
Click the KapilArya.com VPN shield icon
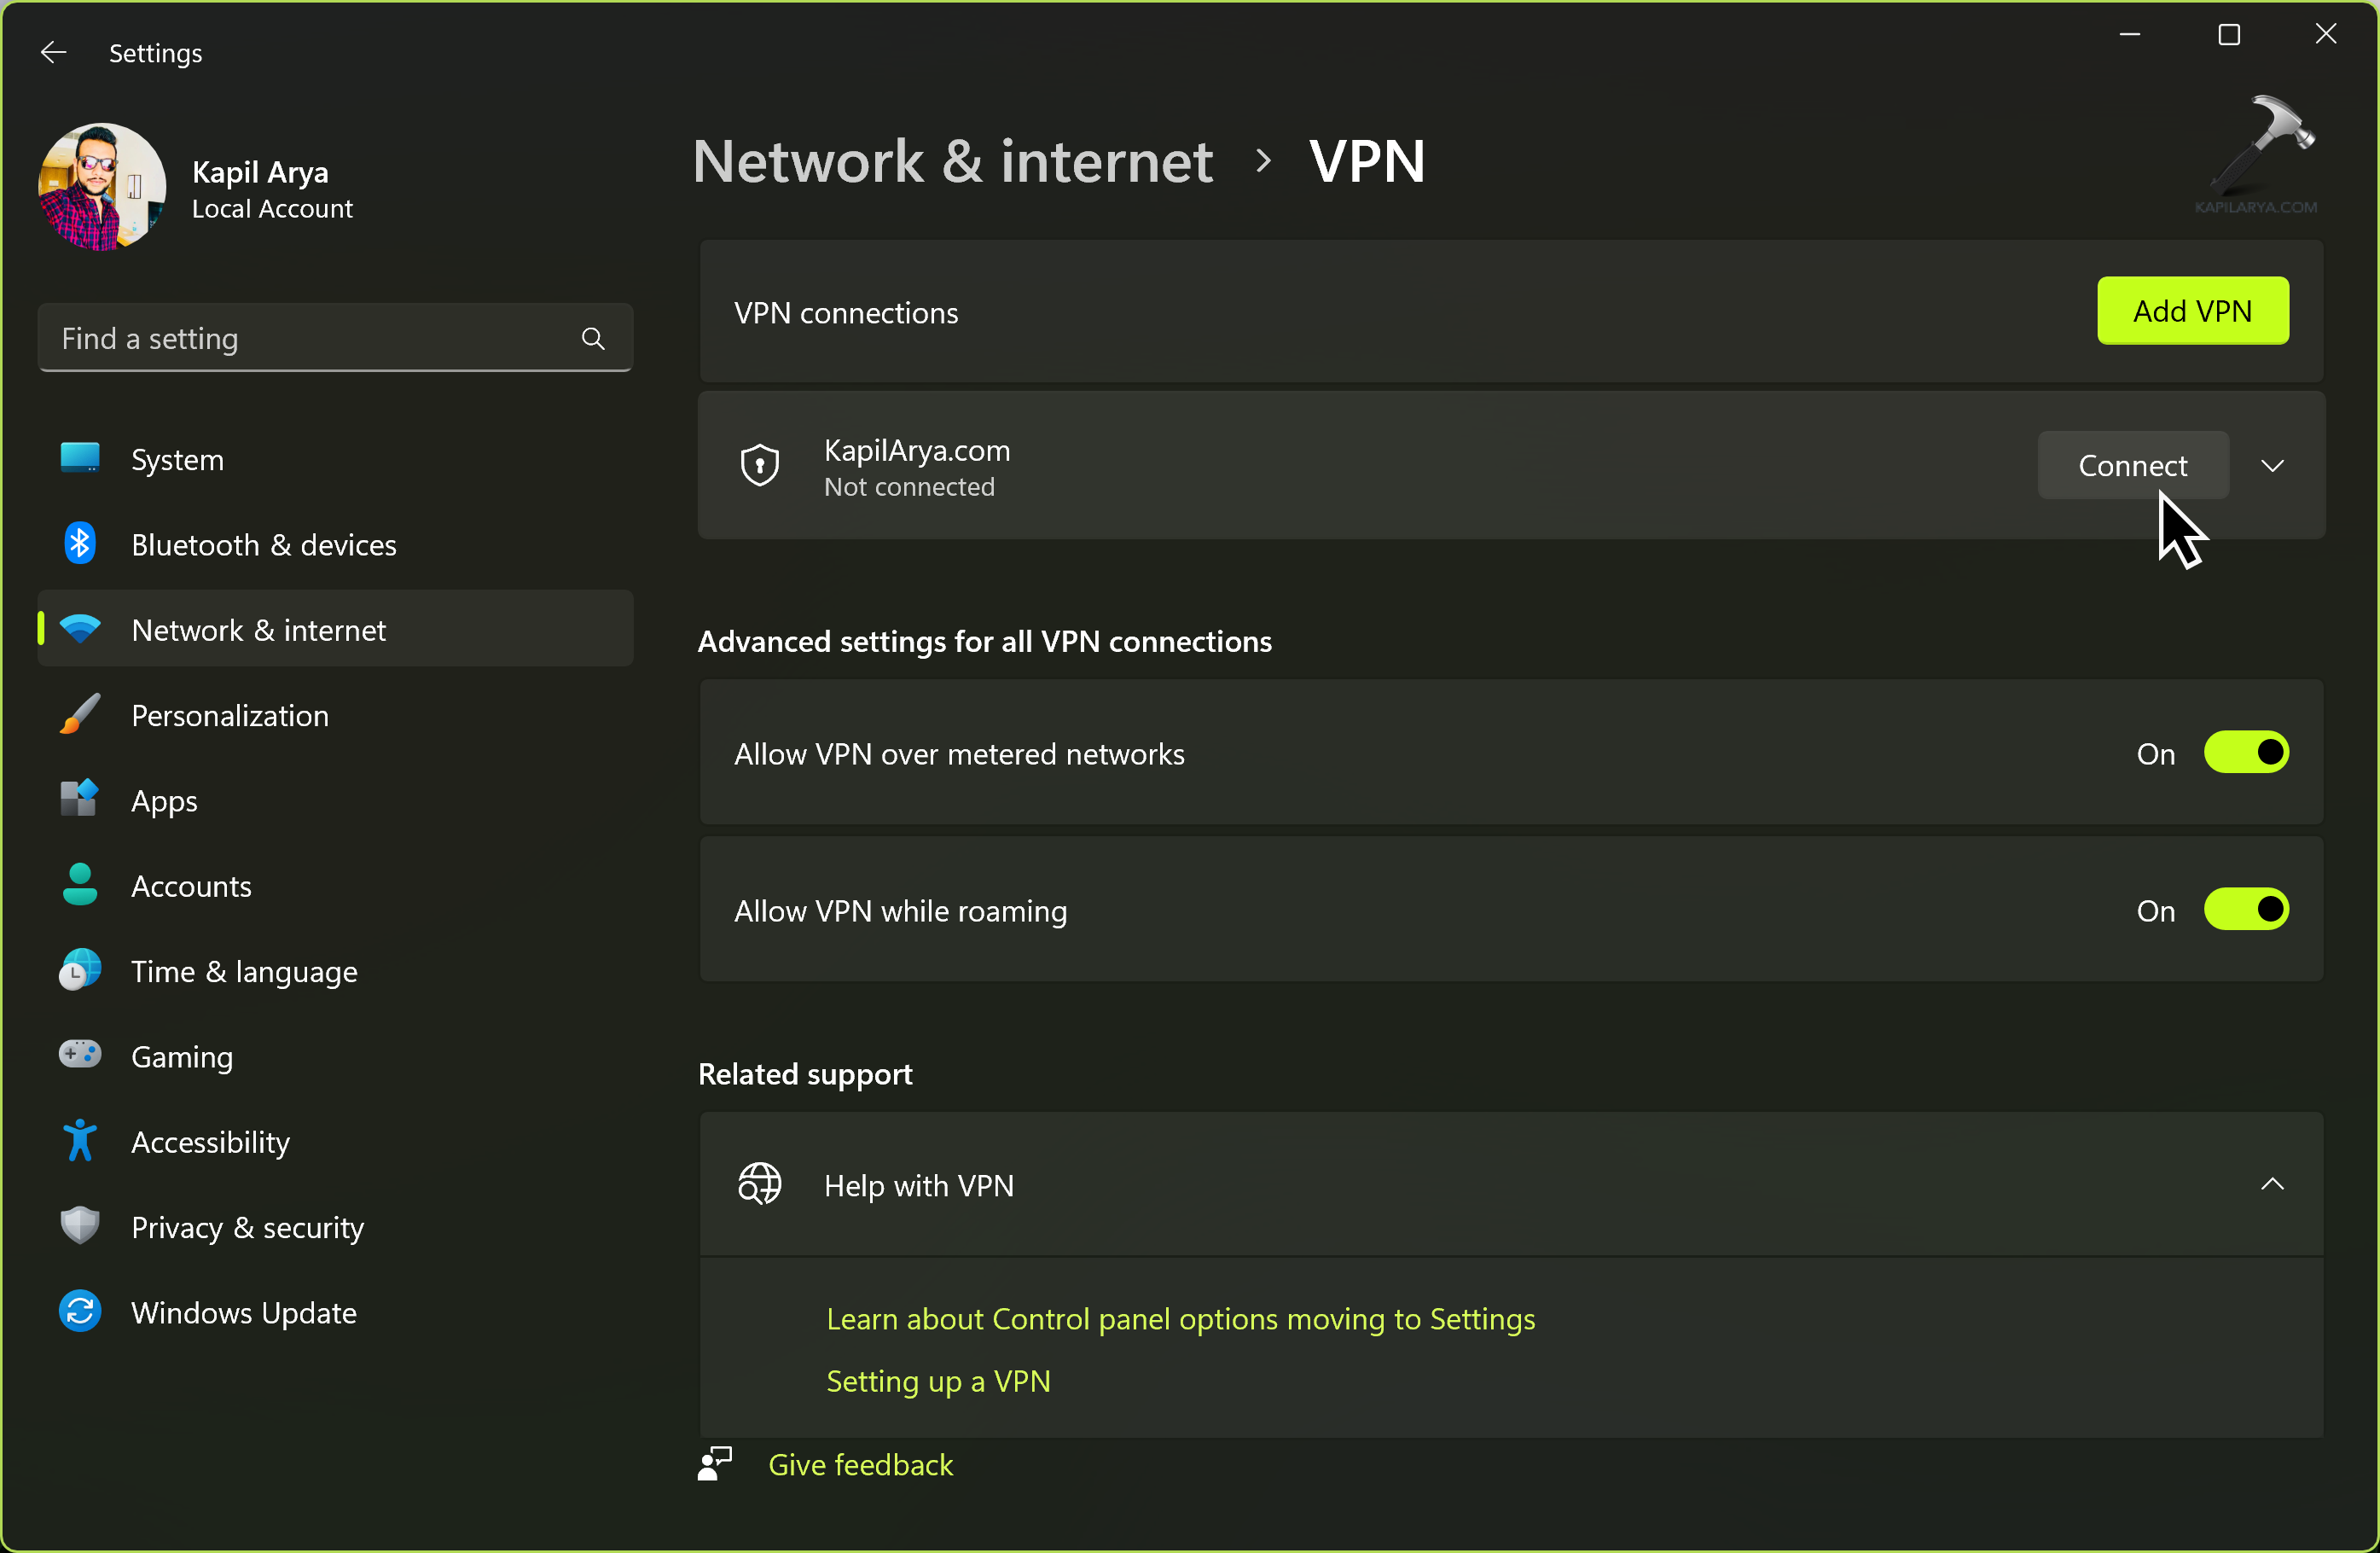pyautogui.click(x=760, y=466)
